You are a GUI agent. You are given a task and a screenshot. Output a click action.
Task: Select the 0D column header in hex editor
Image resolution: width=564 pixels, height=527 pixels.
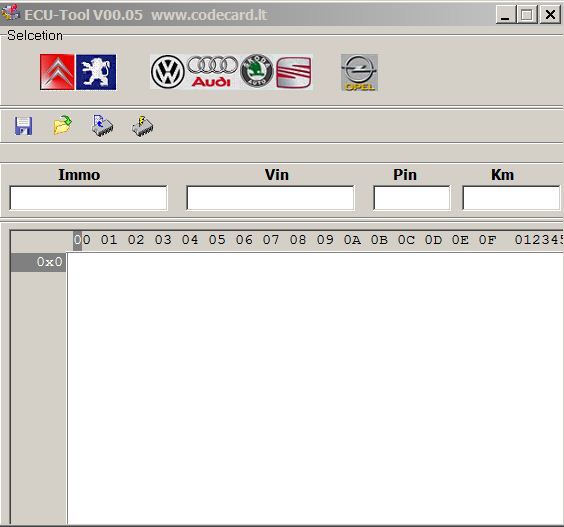tap(433, 240)
